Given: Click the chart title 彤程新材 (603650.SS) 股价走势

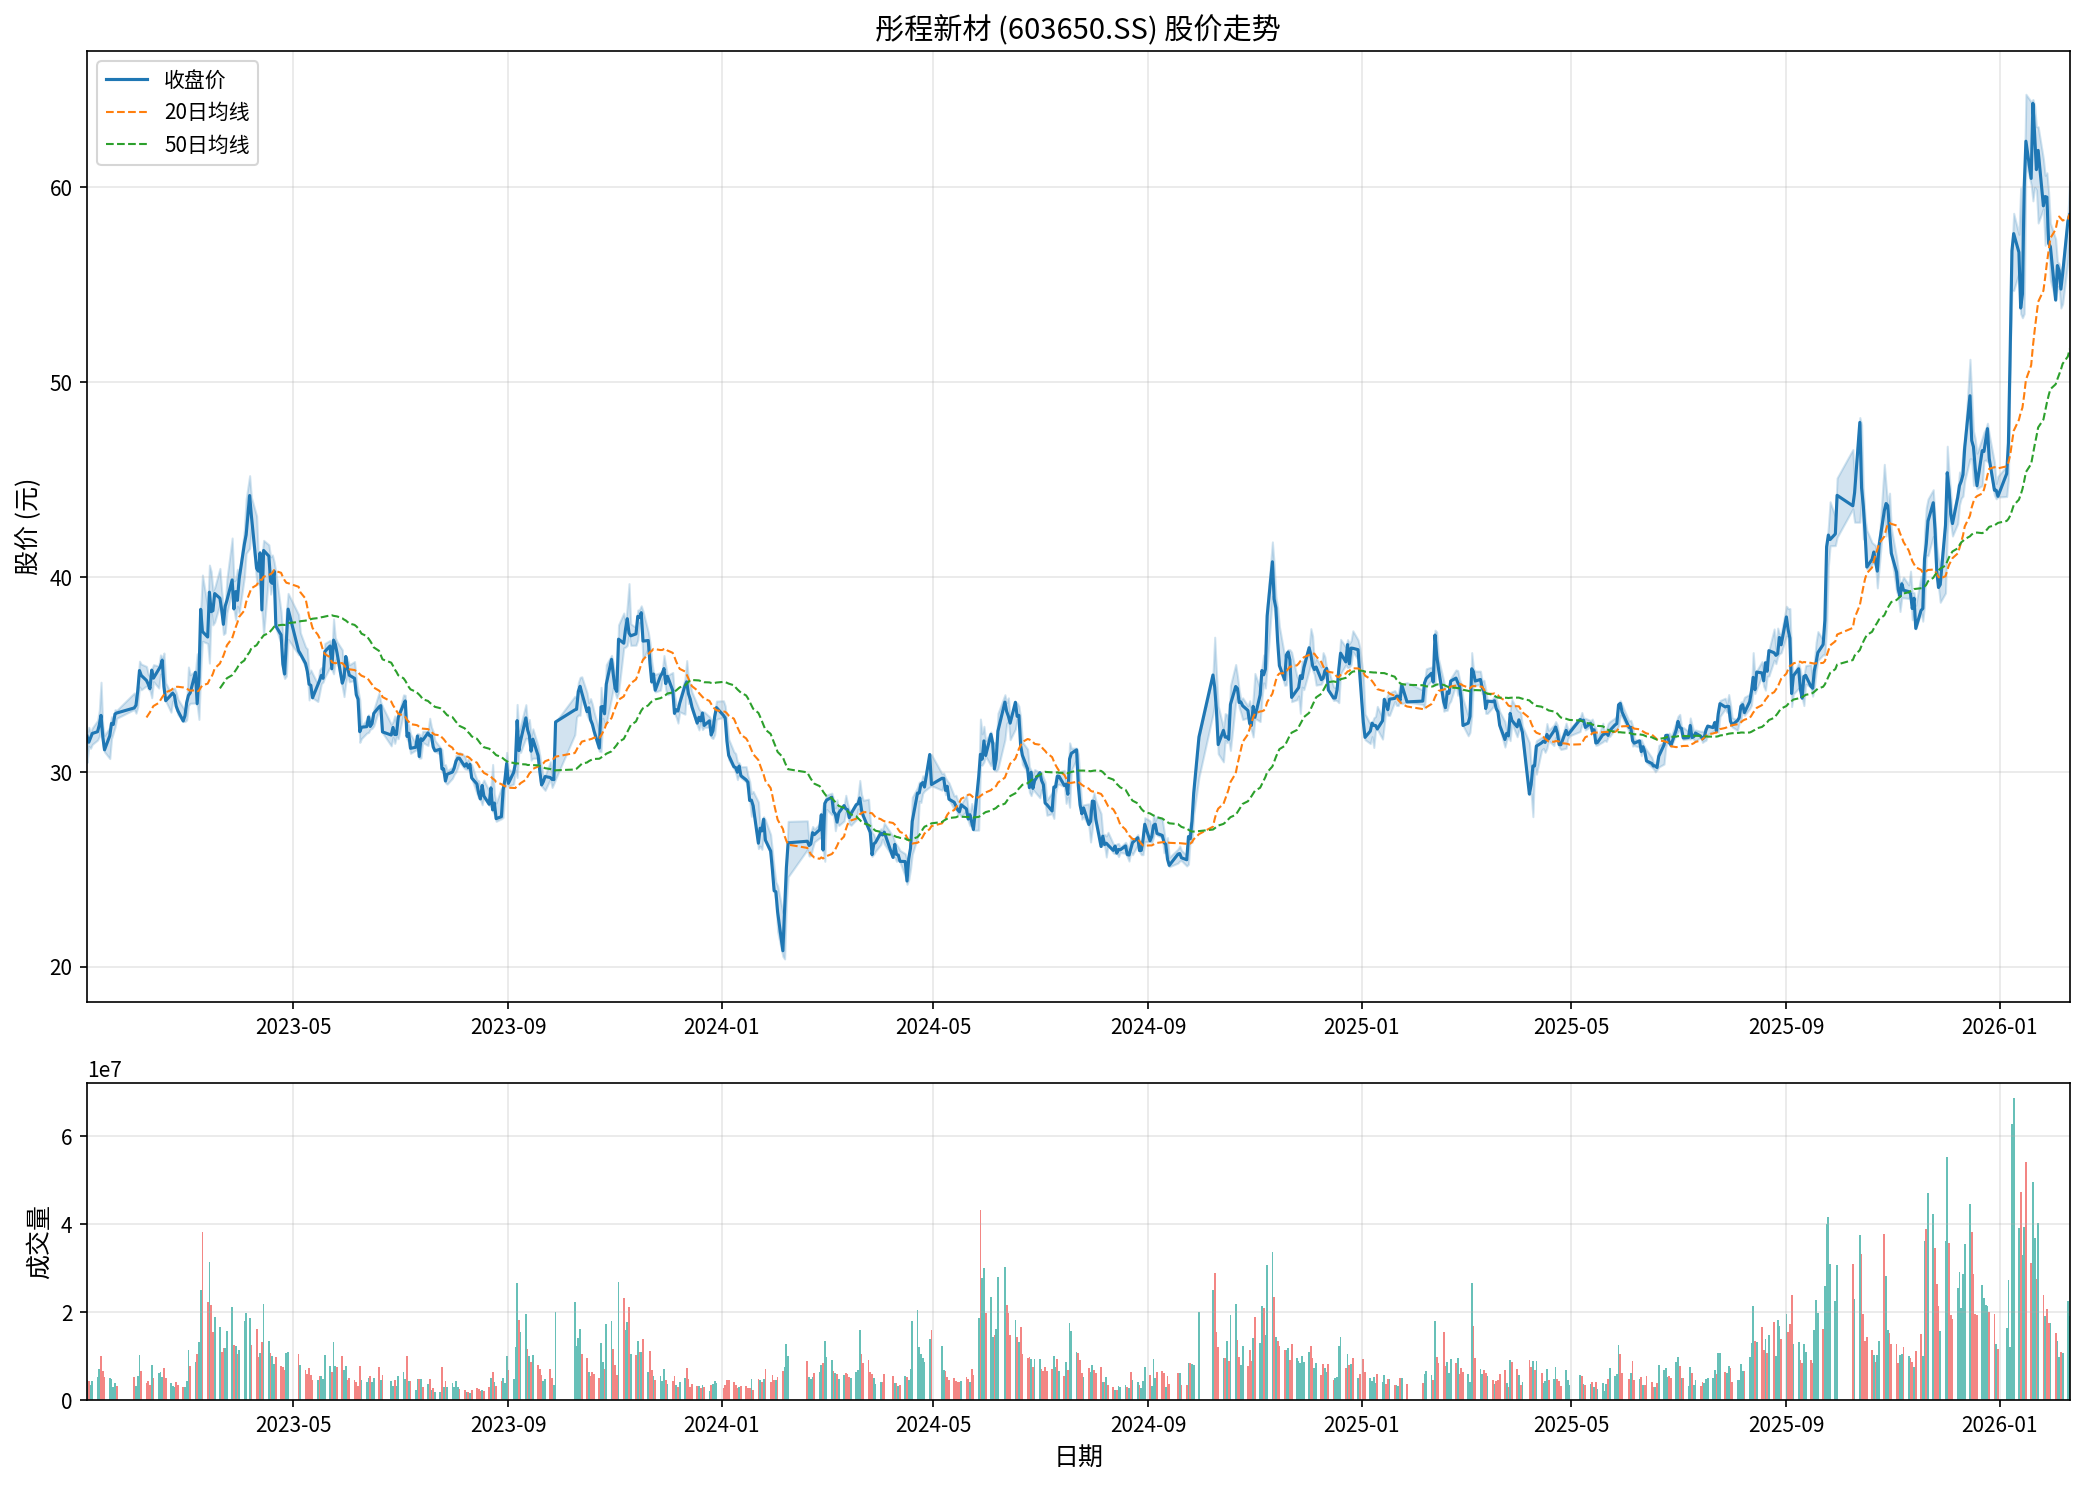Looking at the screenshot, I should (1077, 28).
